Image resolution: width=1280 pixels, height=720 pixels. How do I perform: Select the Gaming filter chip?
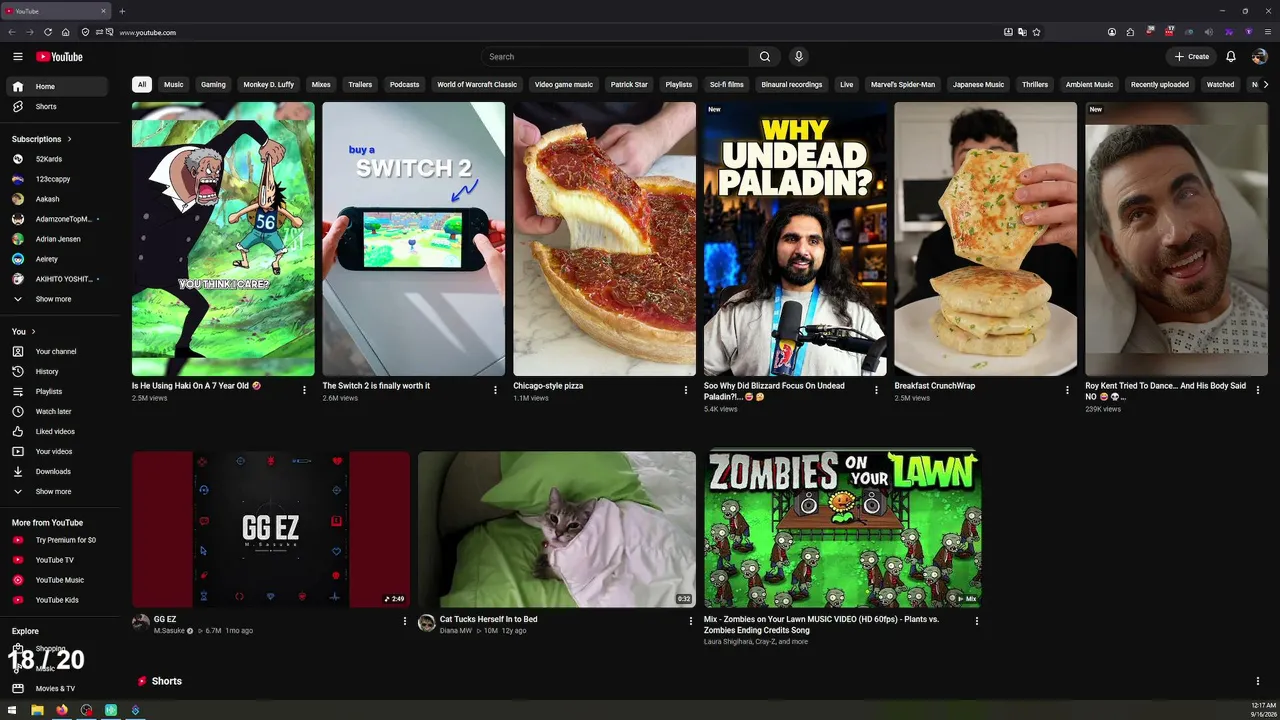click(213, 85)
